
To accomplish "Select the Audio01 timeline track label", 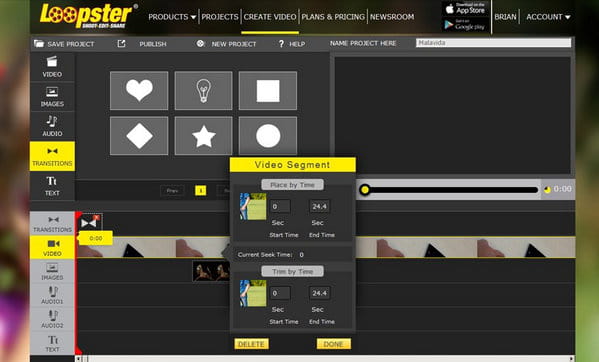I will pos(52,295).
